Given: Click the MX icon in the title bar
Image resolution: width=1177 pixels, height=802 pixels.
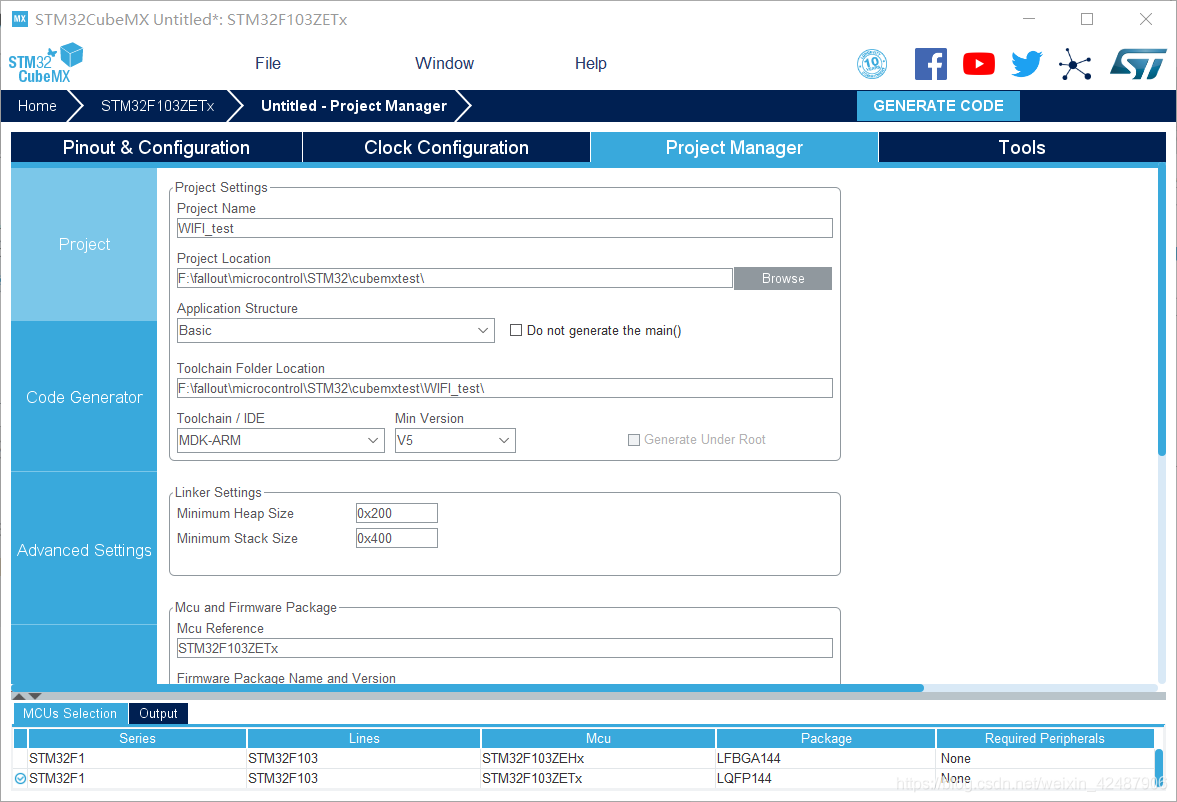Looking at the screenshot, I should (20, 19).
